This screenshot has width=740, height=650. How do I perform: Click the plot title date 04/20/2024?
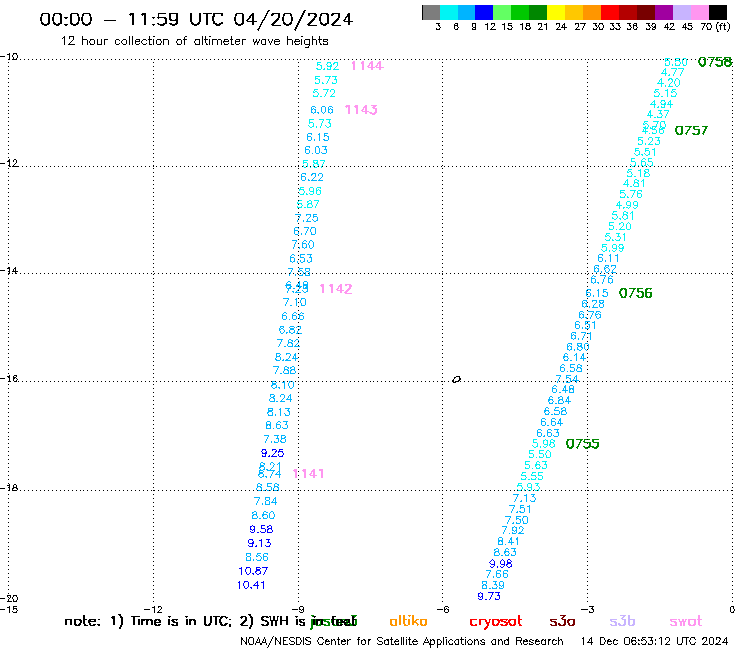(x=293, y=19)
